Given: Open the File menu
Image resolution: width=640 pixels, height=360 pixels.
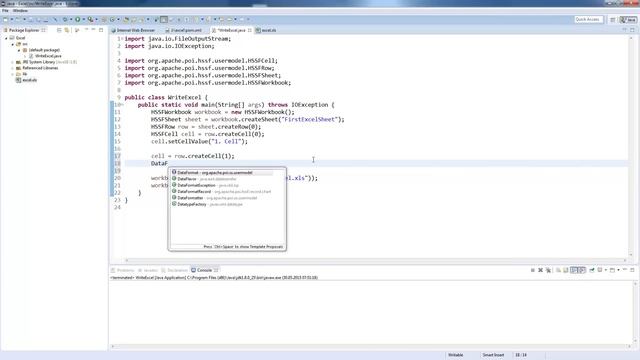Looking at the screenshot, I should [x=5, y=11].
